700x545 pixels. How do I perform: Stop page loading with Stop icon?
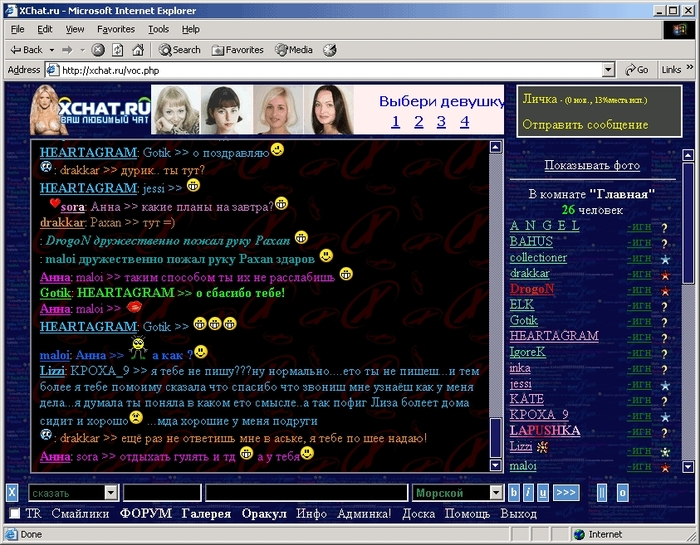click(98, 50)
